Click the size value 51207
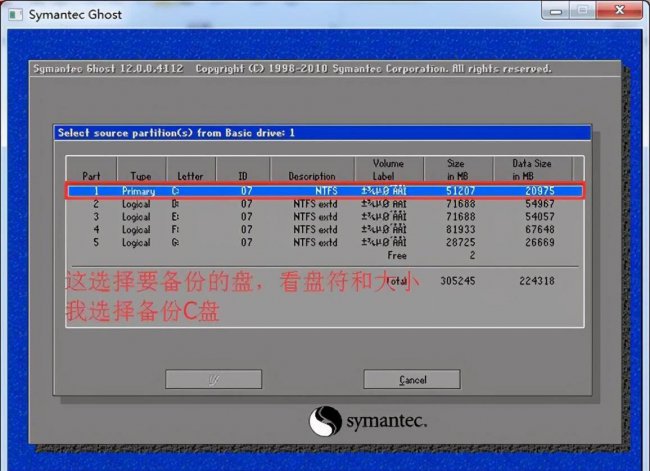Screen dimensions: 650x471 click(461, 191)
